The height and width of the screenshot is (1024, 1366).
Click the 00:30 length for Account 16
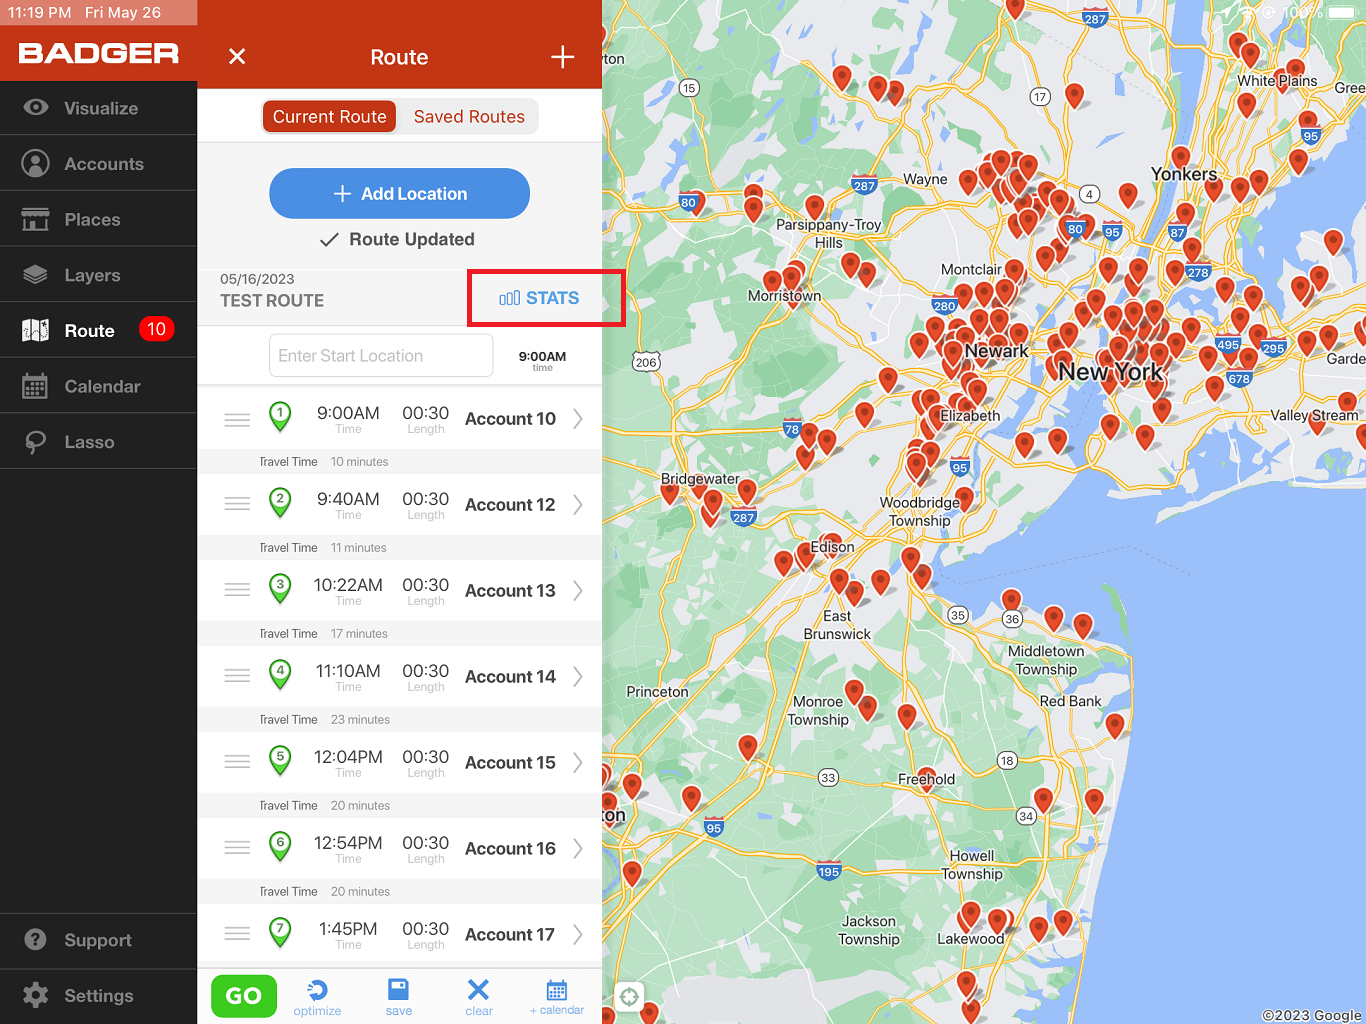coord(425,843)
